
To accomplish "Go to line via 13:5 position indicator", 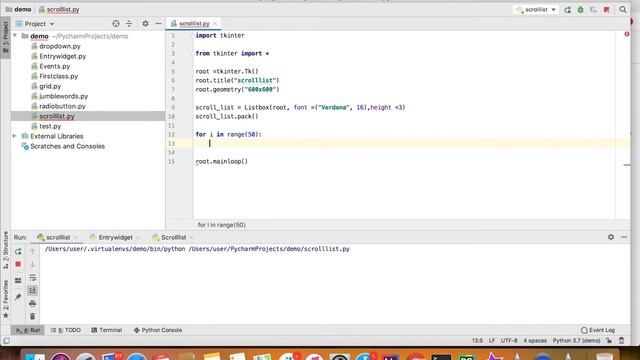I will tap(477, 340).
